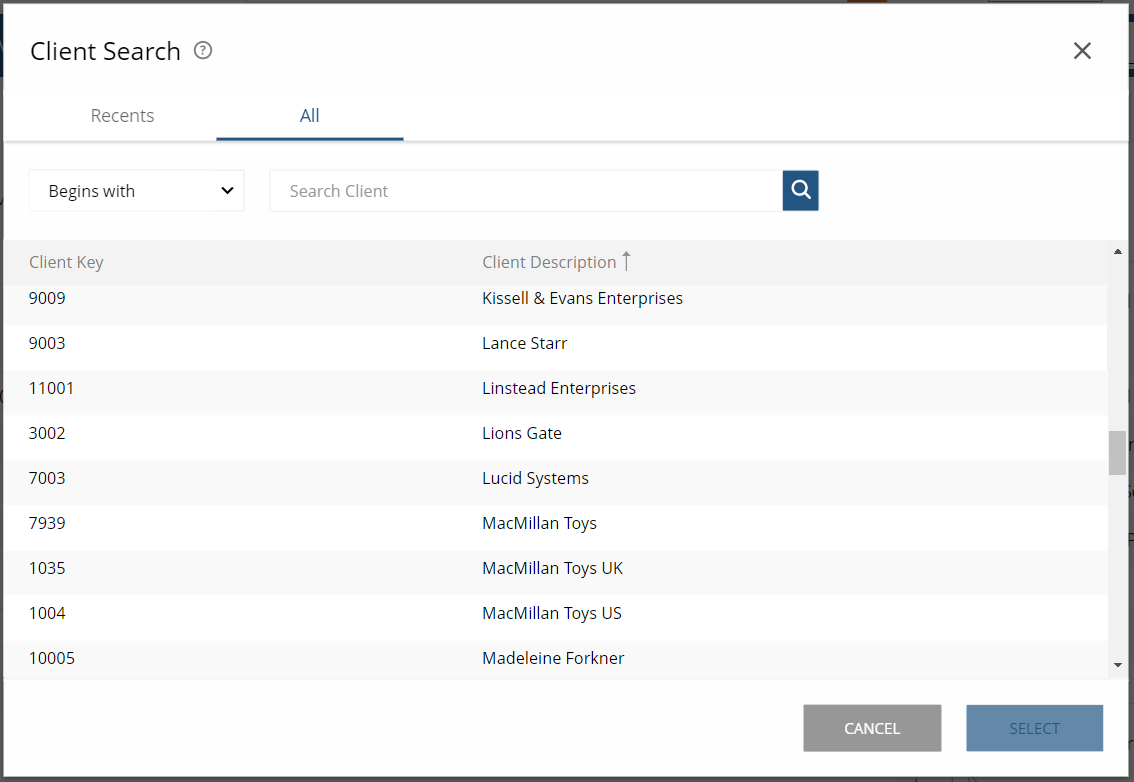Open MacMillan Toys UK record
Screen dimensions: 1134x782
pos(553,567)
